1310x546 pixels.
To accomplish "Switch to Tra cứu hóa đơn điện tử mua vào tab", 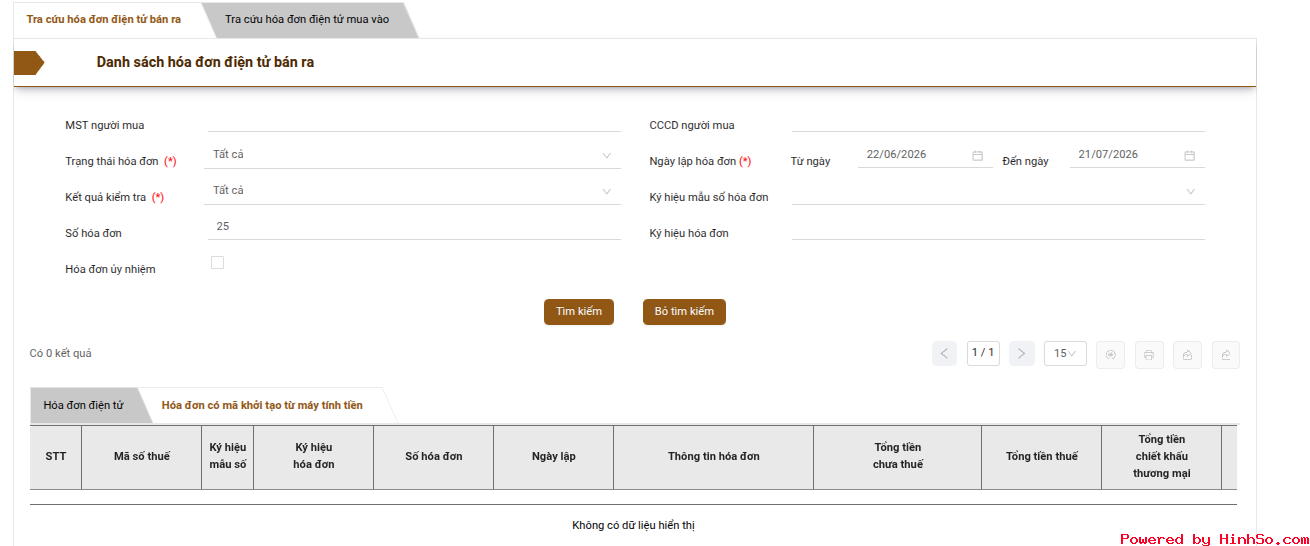I will coord(307,19).
